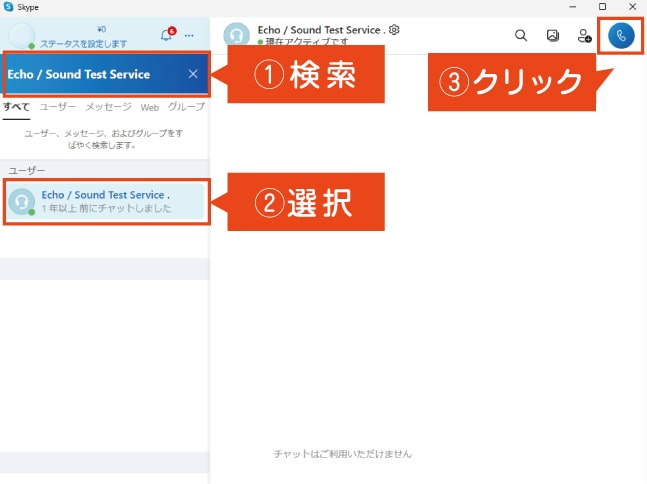Image resolution: width=647 pixels, height=484 pixels.
Task: Open your profile avatar picture
Action: tap(22, 36)
